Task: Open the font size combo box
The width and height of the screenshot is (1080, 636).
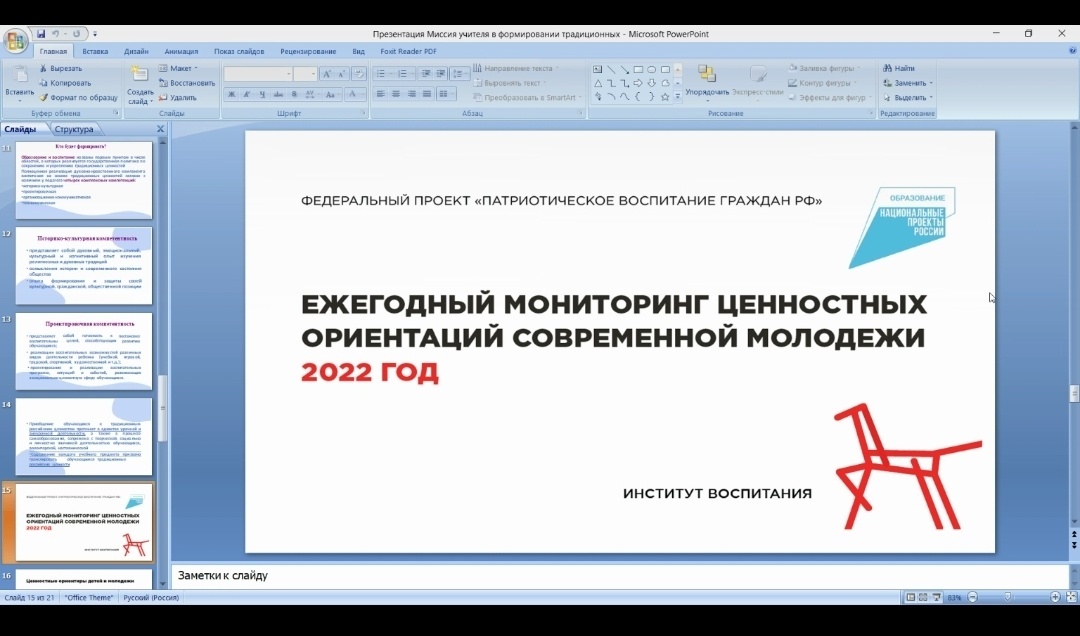Action: [x=305, y=74]
